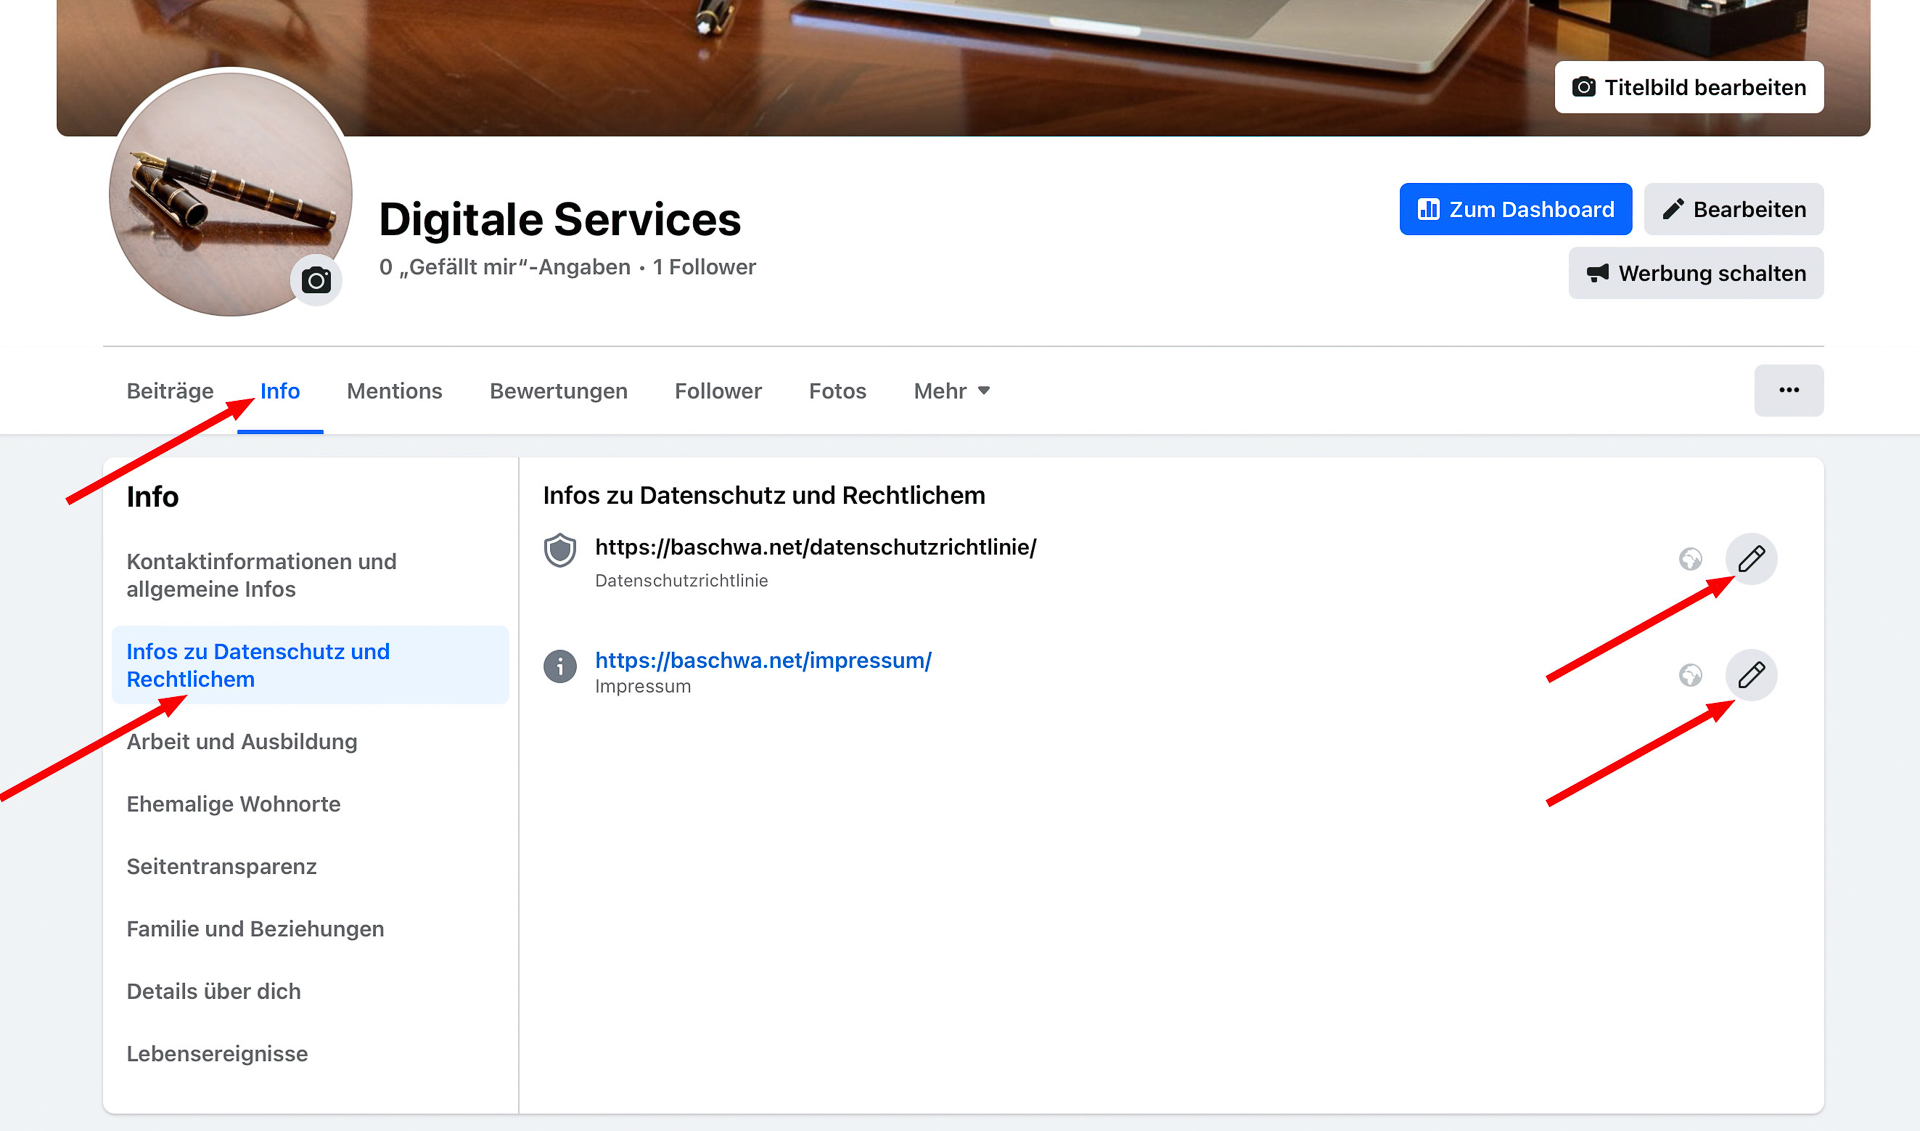Click Werbung schalten button
Image resolution: width=1920 pixels, height=1131 pixels.
coord(1695,273)
